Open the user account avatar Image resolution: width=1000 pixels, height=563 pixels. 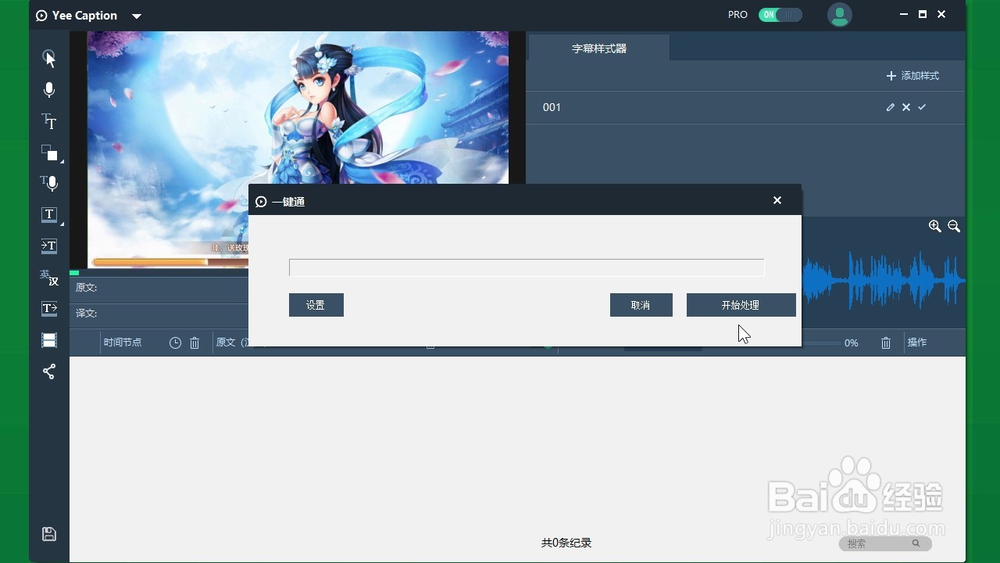point(839,15)
